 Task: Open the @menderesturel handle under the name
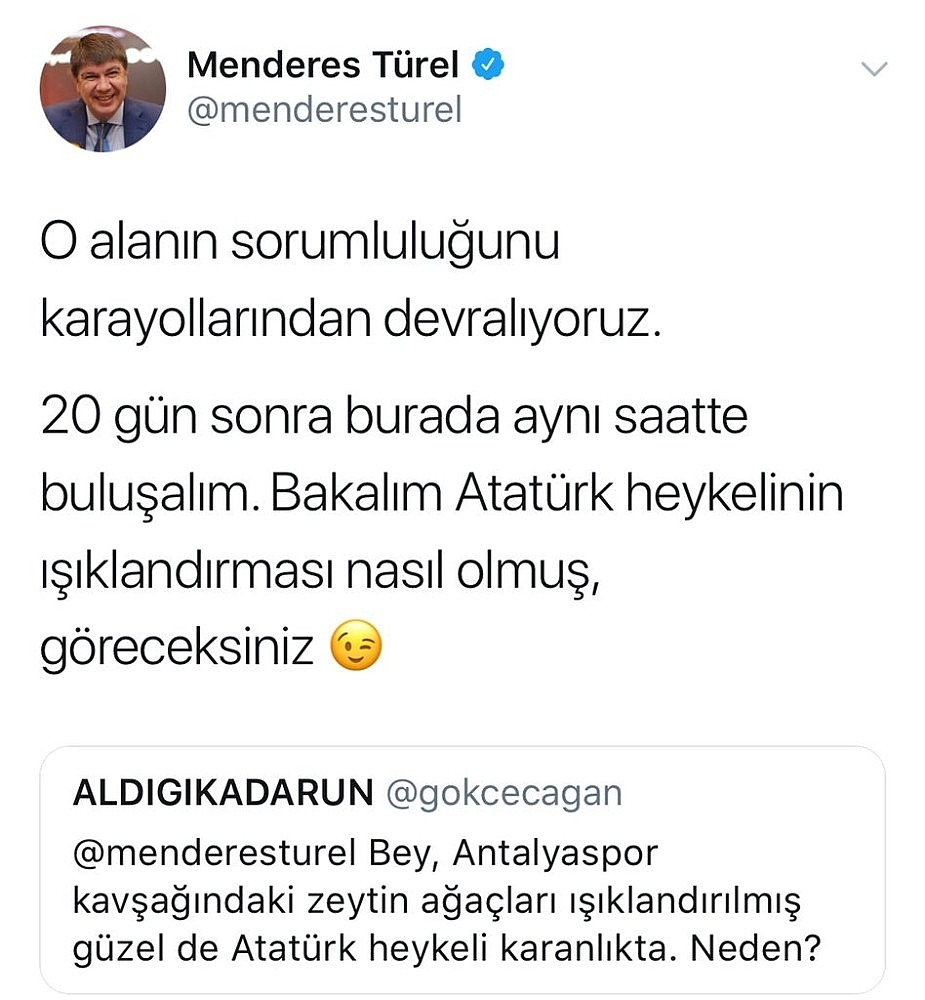[x=324, y=111]
